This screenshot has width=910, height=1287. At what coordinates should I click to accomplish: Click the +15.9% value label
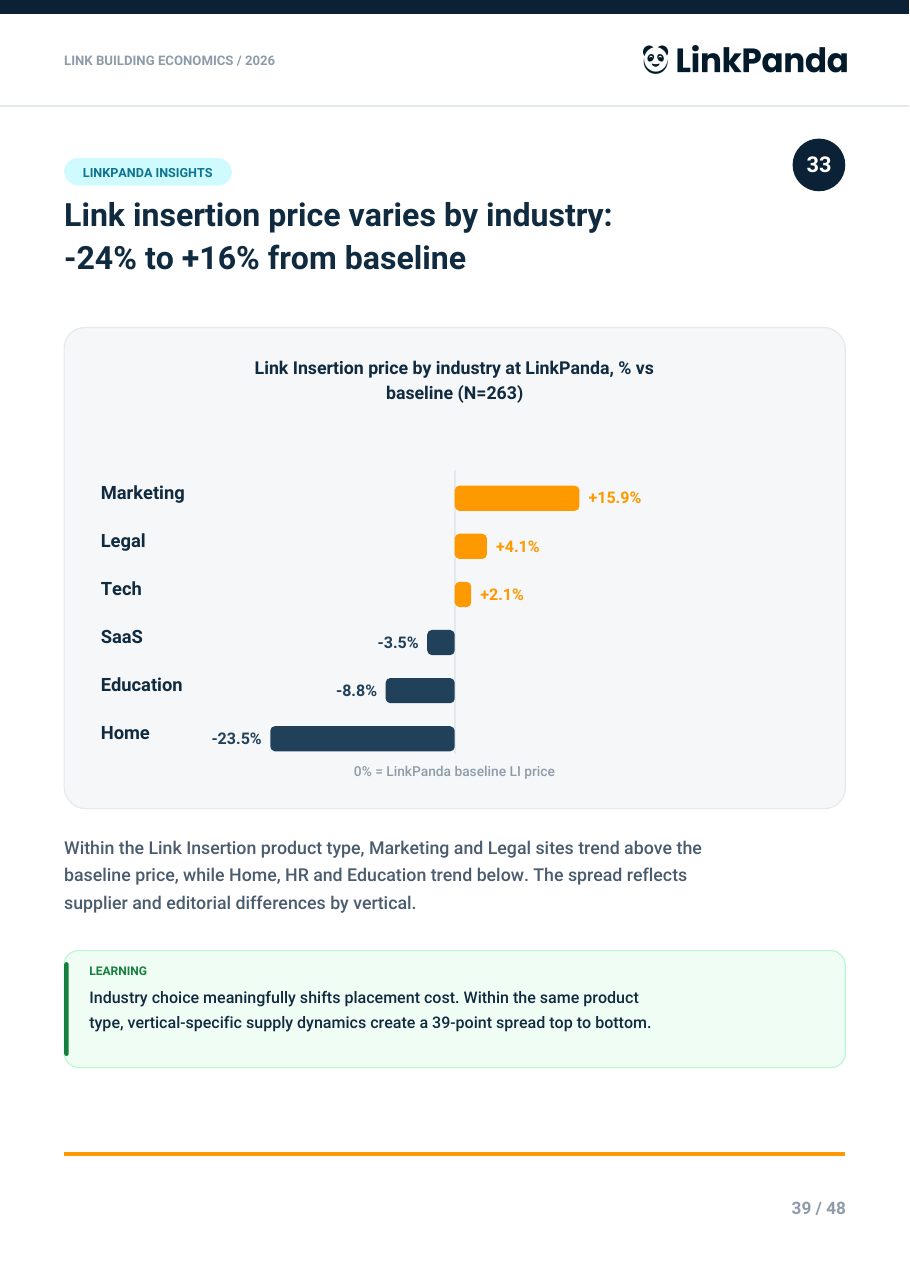point(614,498)
